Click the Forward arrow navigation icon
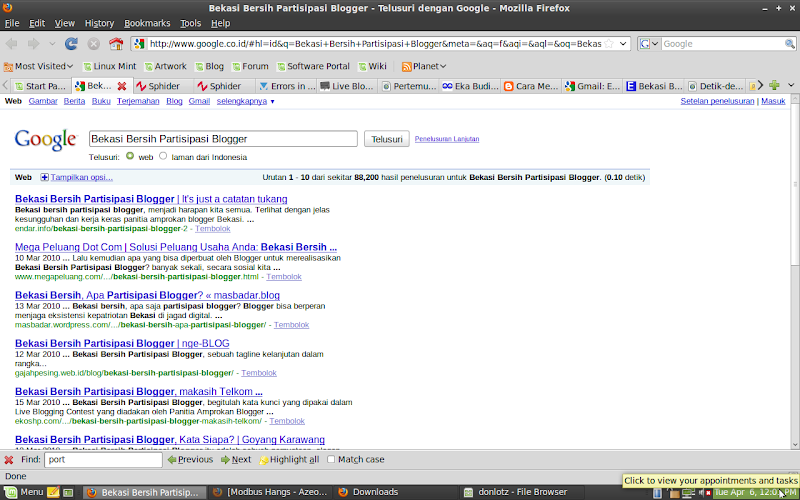Viewport: 800px width, 500px height. [34, 44]
